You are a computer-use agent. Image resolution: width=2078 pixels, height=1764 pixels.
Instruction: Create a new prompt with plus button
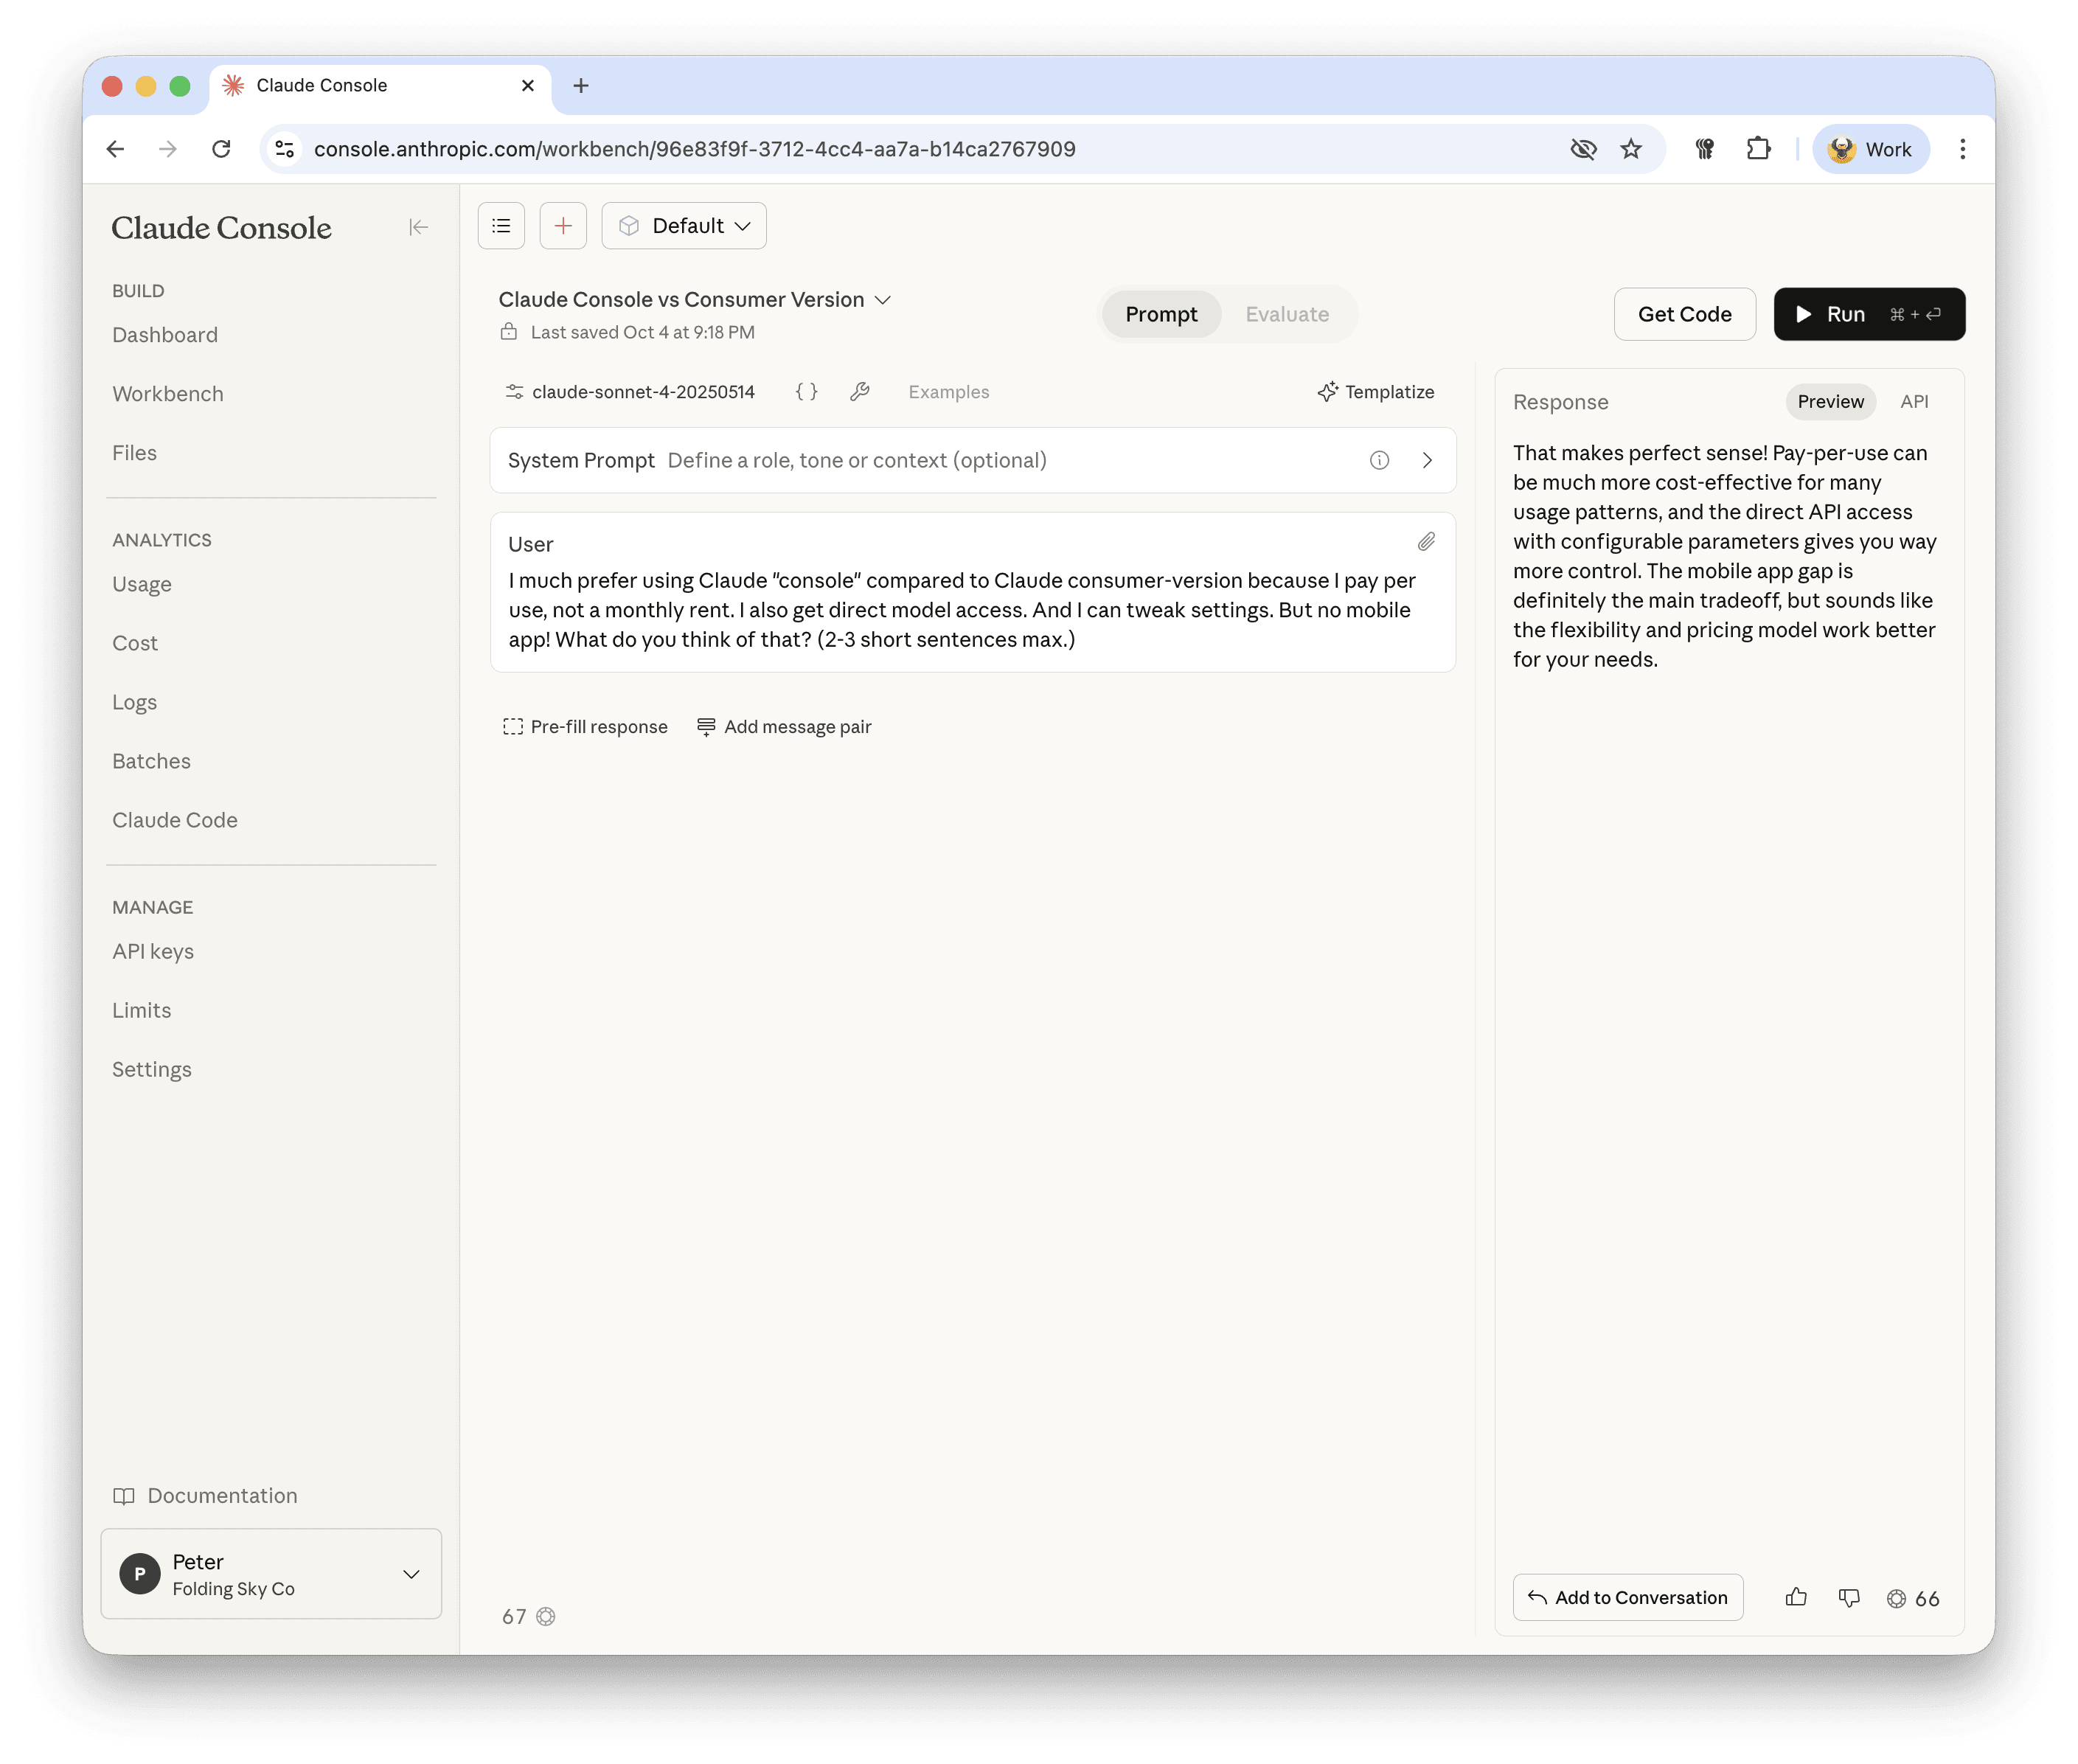point(563,226)
